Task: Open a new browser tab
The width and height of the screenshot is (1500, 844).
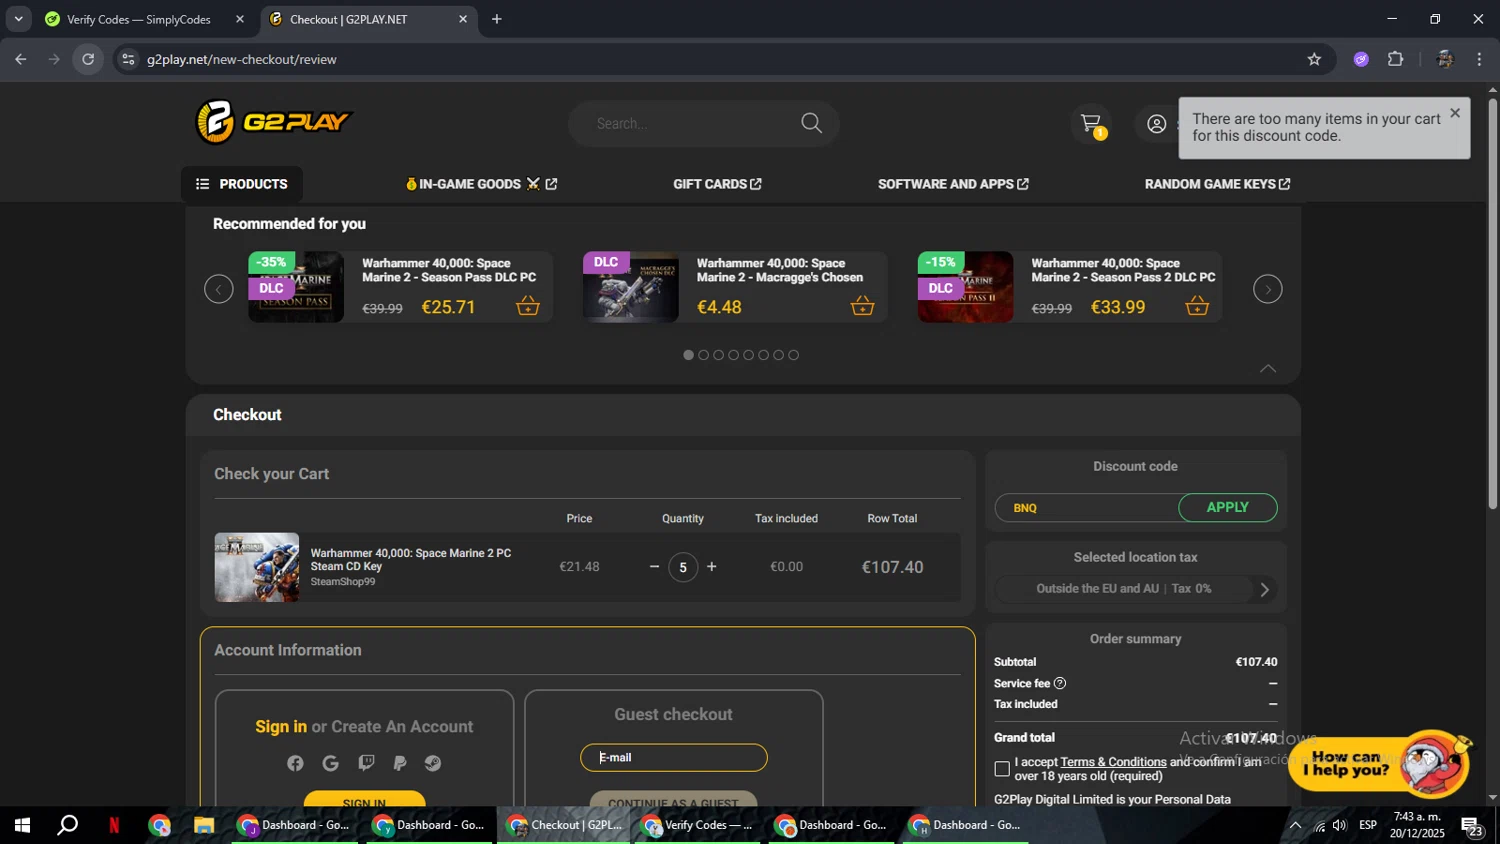Action: (497, 19)
